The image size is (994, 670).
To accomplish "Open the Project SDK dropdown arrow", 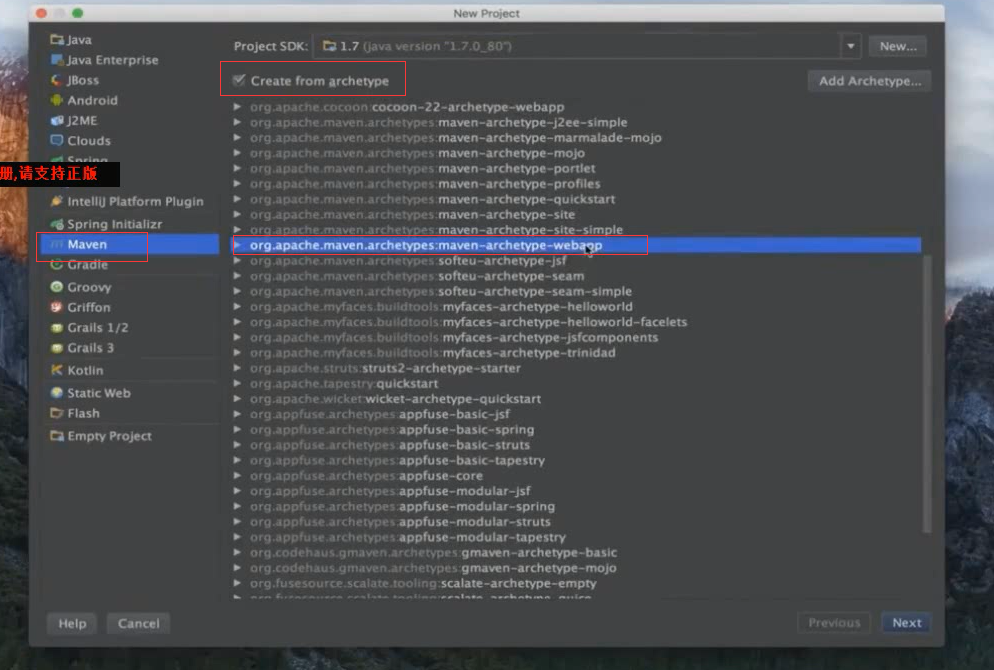I will click(x=851, y=46).
